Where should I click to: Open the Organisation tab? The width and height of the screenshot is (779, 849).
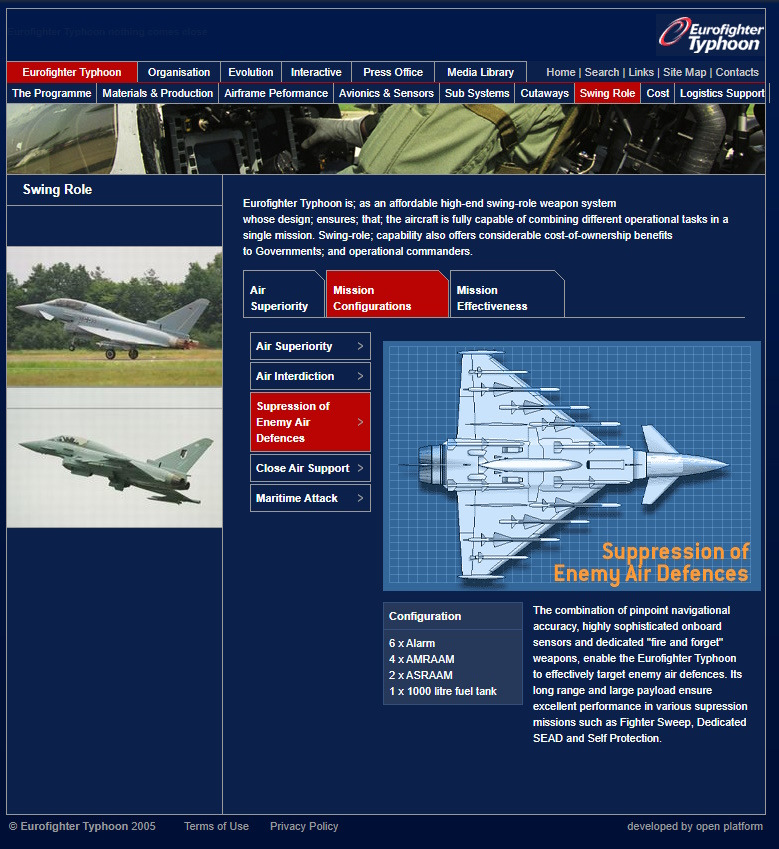tap(179, 72)
